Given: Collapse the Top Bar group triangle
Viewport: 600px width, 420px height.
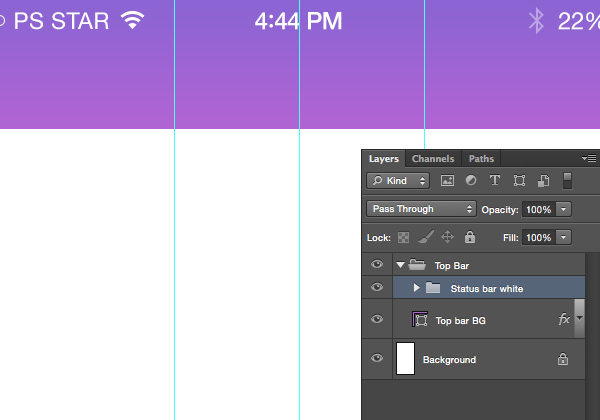Looking at the screenshot, I should 400,265.
